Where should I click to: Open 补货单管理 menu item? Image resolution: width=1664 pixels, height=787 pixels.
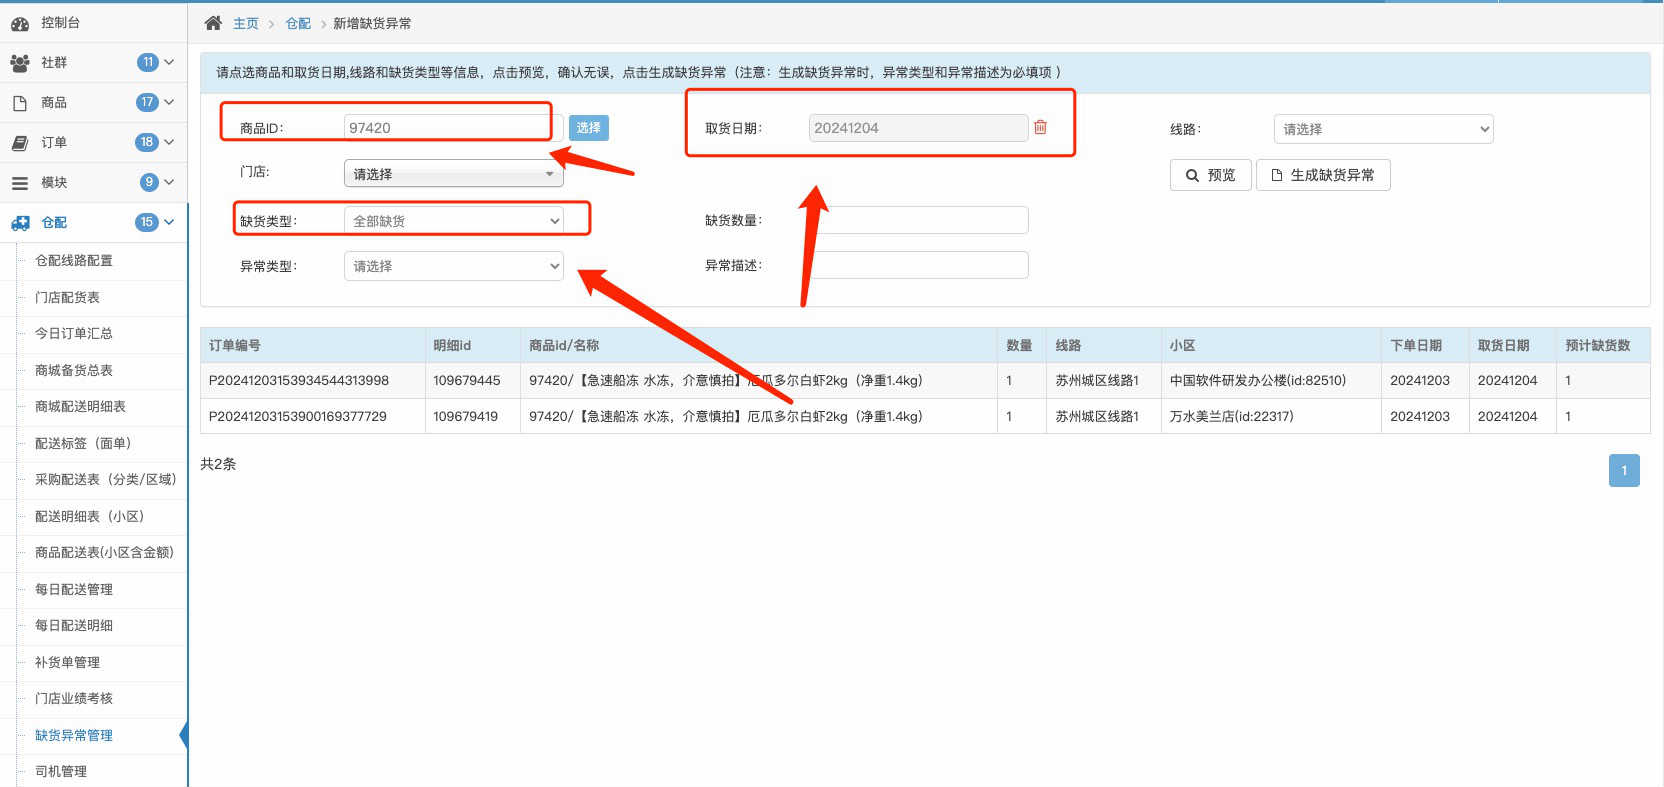pos(67,662)
